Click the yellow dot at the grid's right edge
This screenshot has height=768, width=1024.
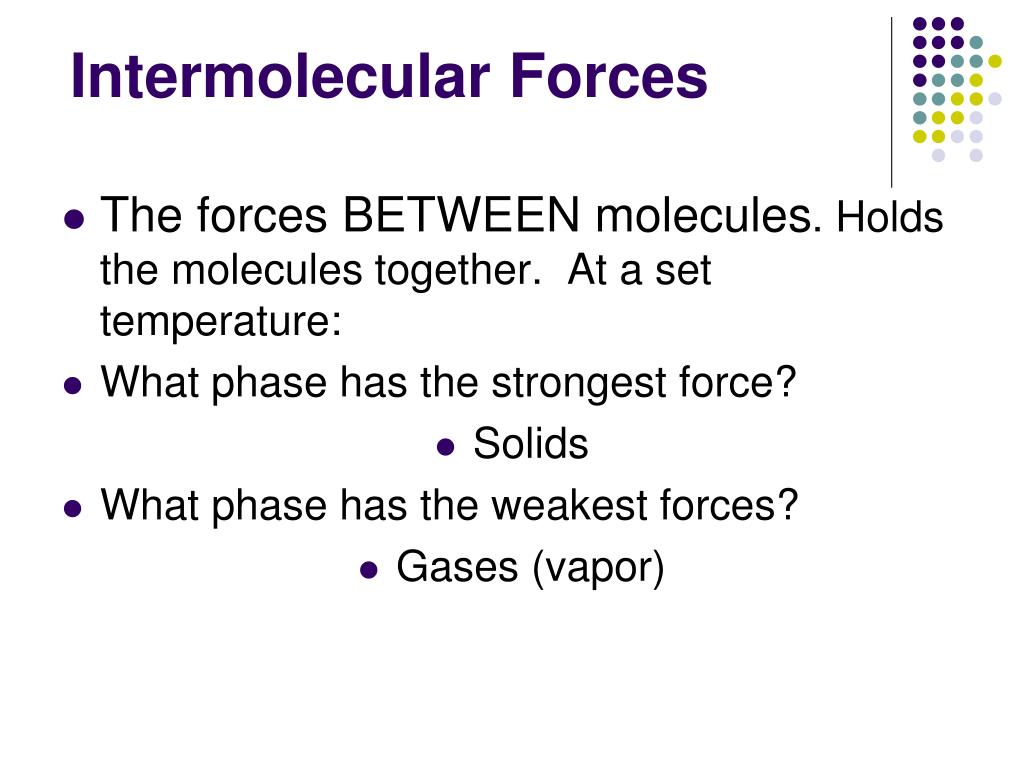pyautogui.click(x=995, y=61)
